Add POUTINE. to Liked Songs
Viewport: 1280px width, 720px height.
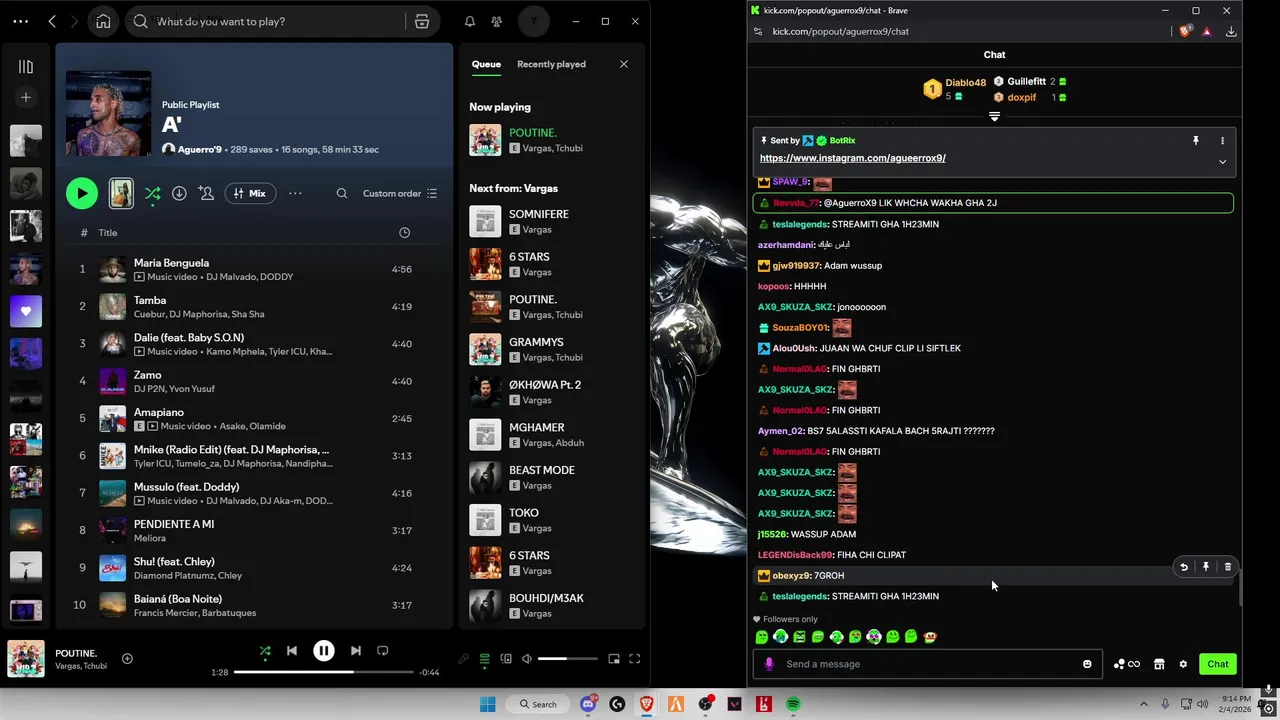tap(127, 658)
